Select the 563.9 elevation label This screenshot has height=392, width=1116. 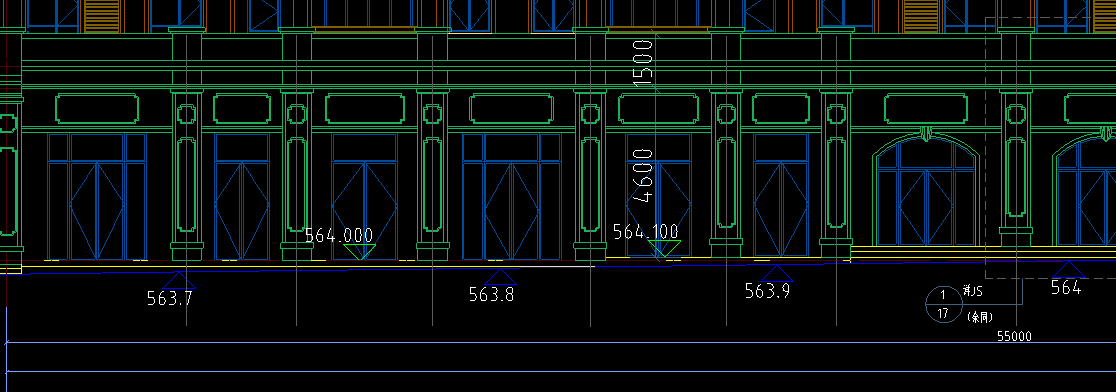(767, 290)
